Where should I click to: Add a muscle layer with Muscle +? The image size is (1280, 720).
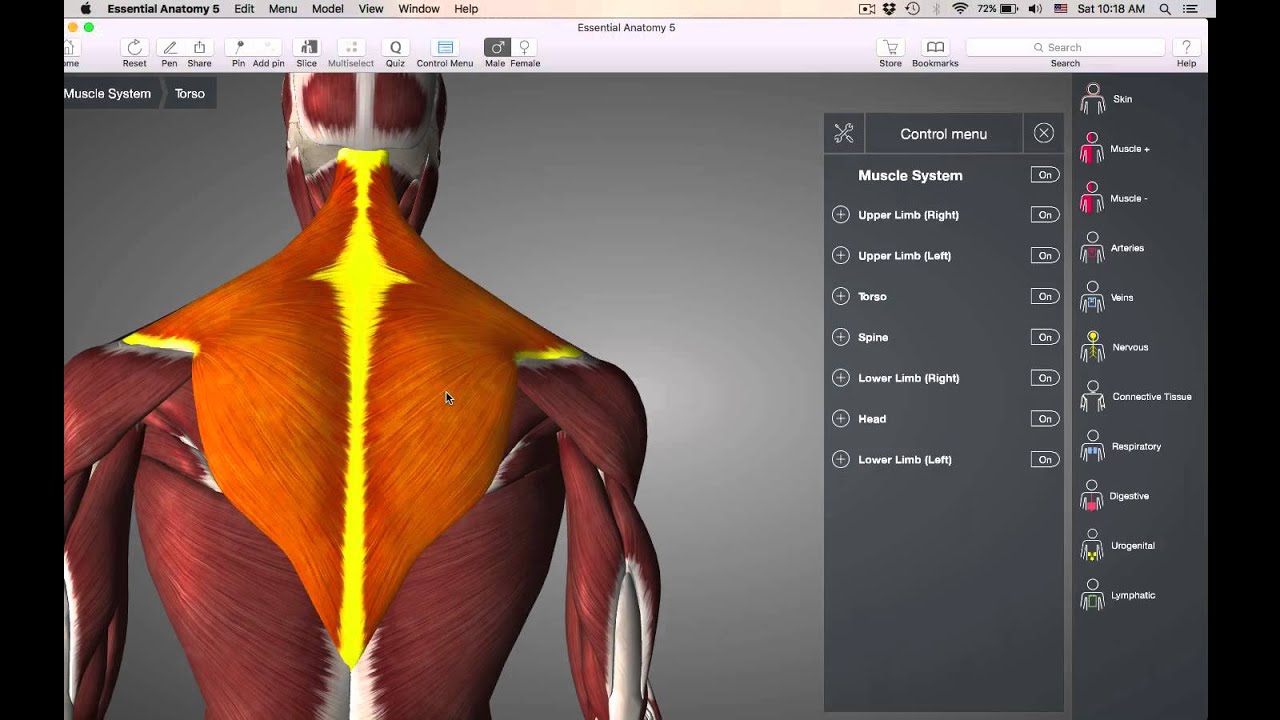[1115, 149]
